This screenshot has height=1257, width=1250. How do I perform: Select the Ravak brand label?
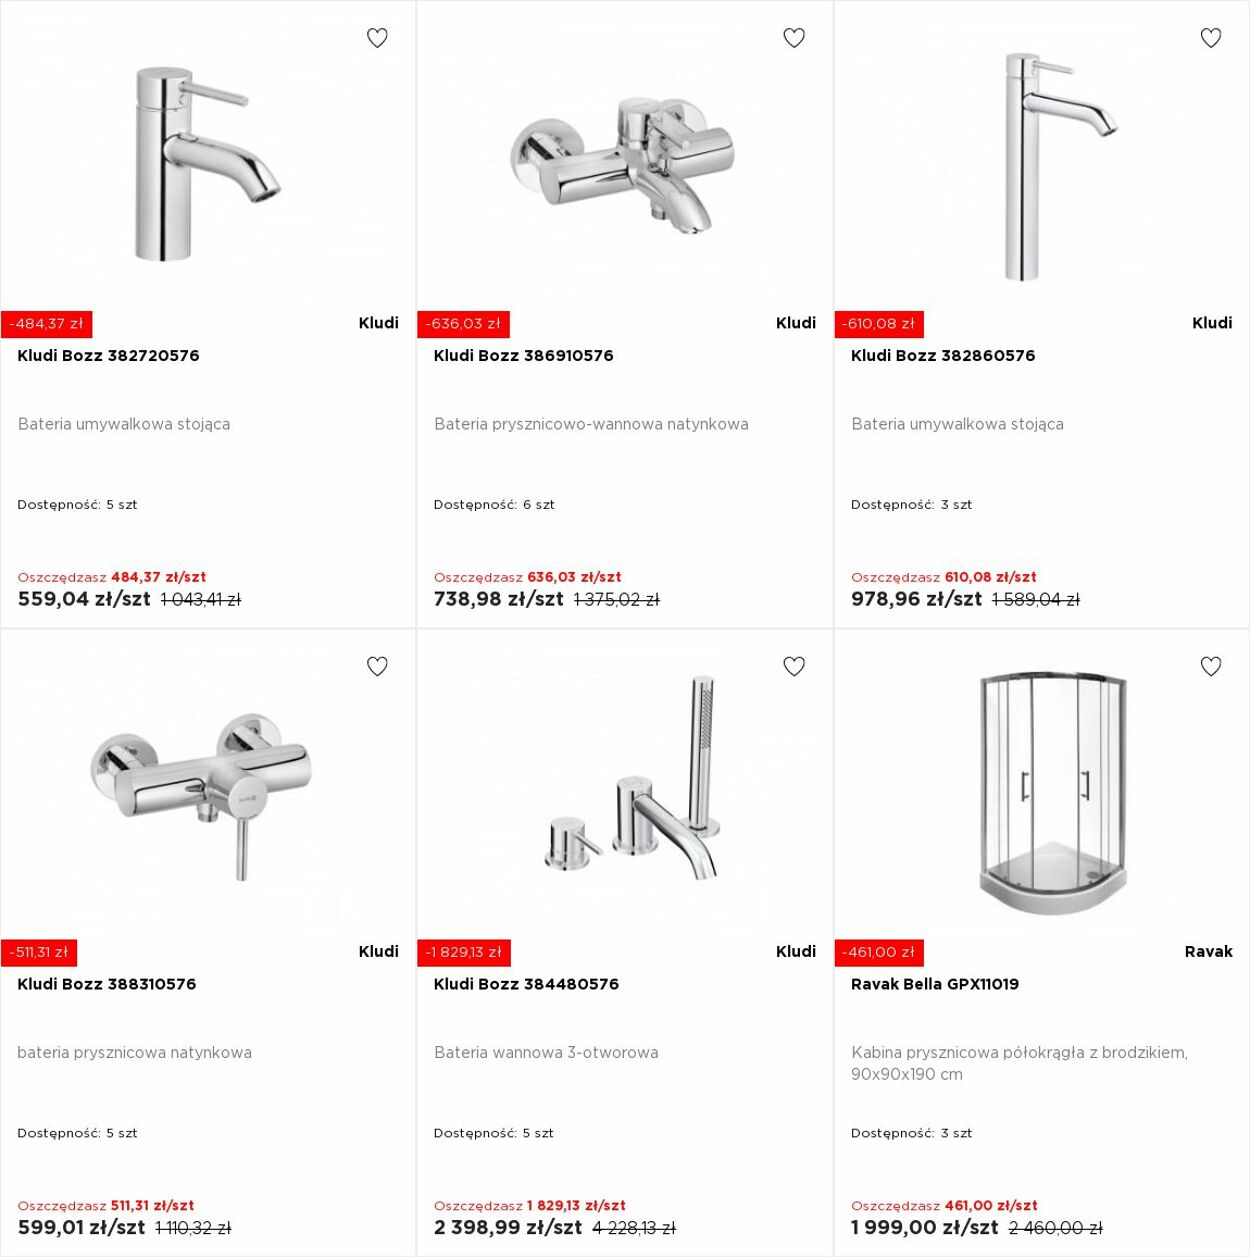1208,951
